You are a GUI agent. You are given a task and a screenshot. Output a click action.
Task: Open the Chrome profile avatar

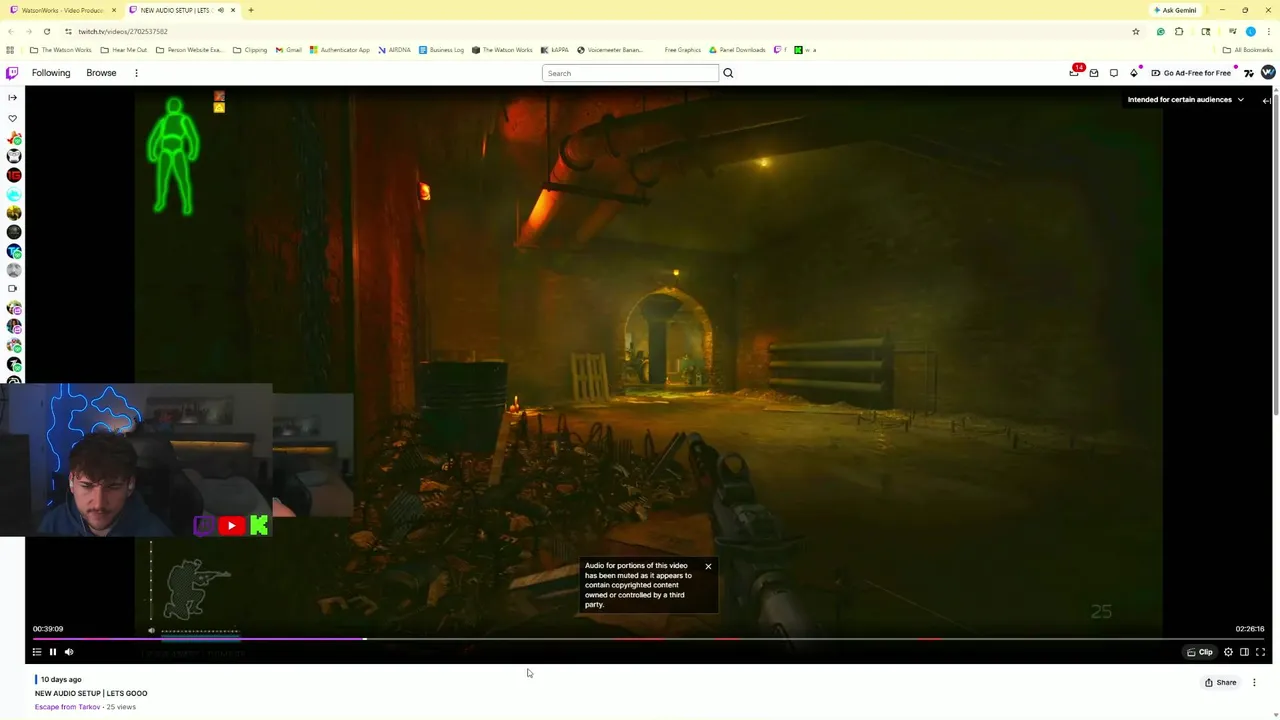pos(1250,31)
